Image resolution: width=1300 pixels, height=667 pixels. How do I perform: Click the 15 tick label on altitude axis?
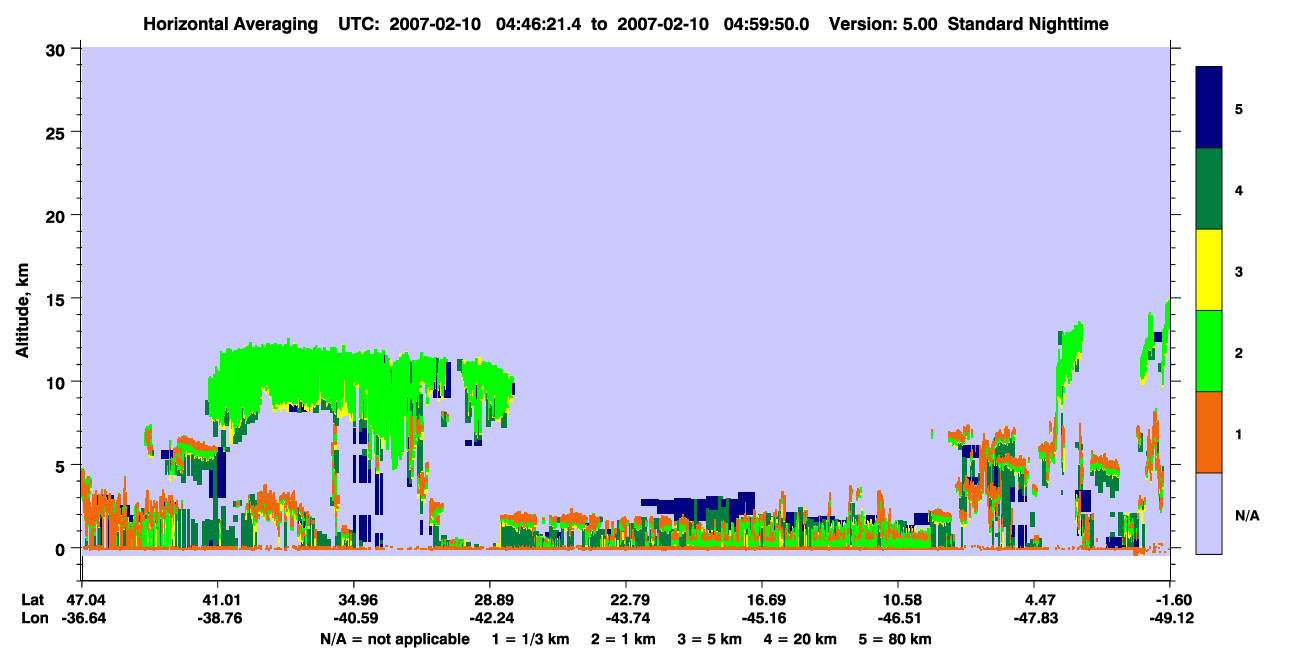tap(58, 299)
